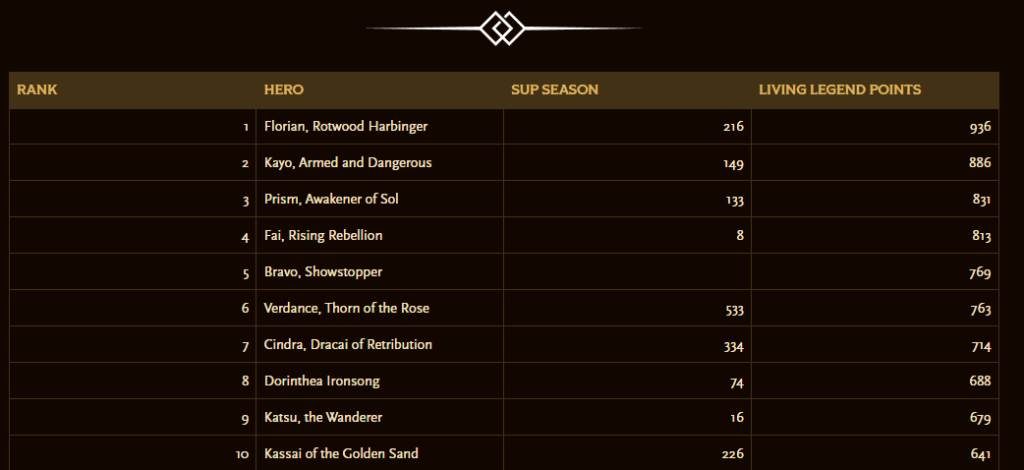Click the SUP SEASON column header
The width and height of the screenshot is (1024, 470).
(x=554, y=90)
